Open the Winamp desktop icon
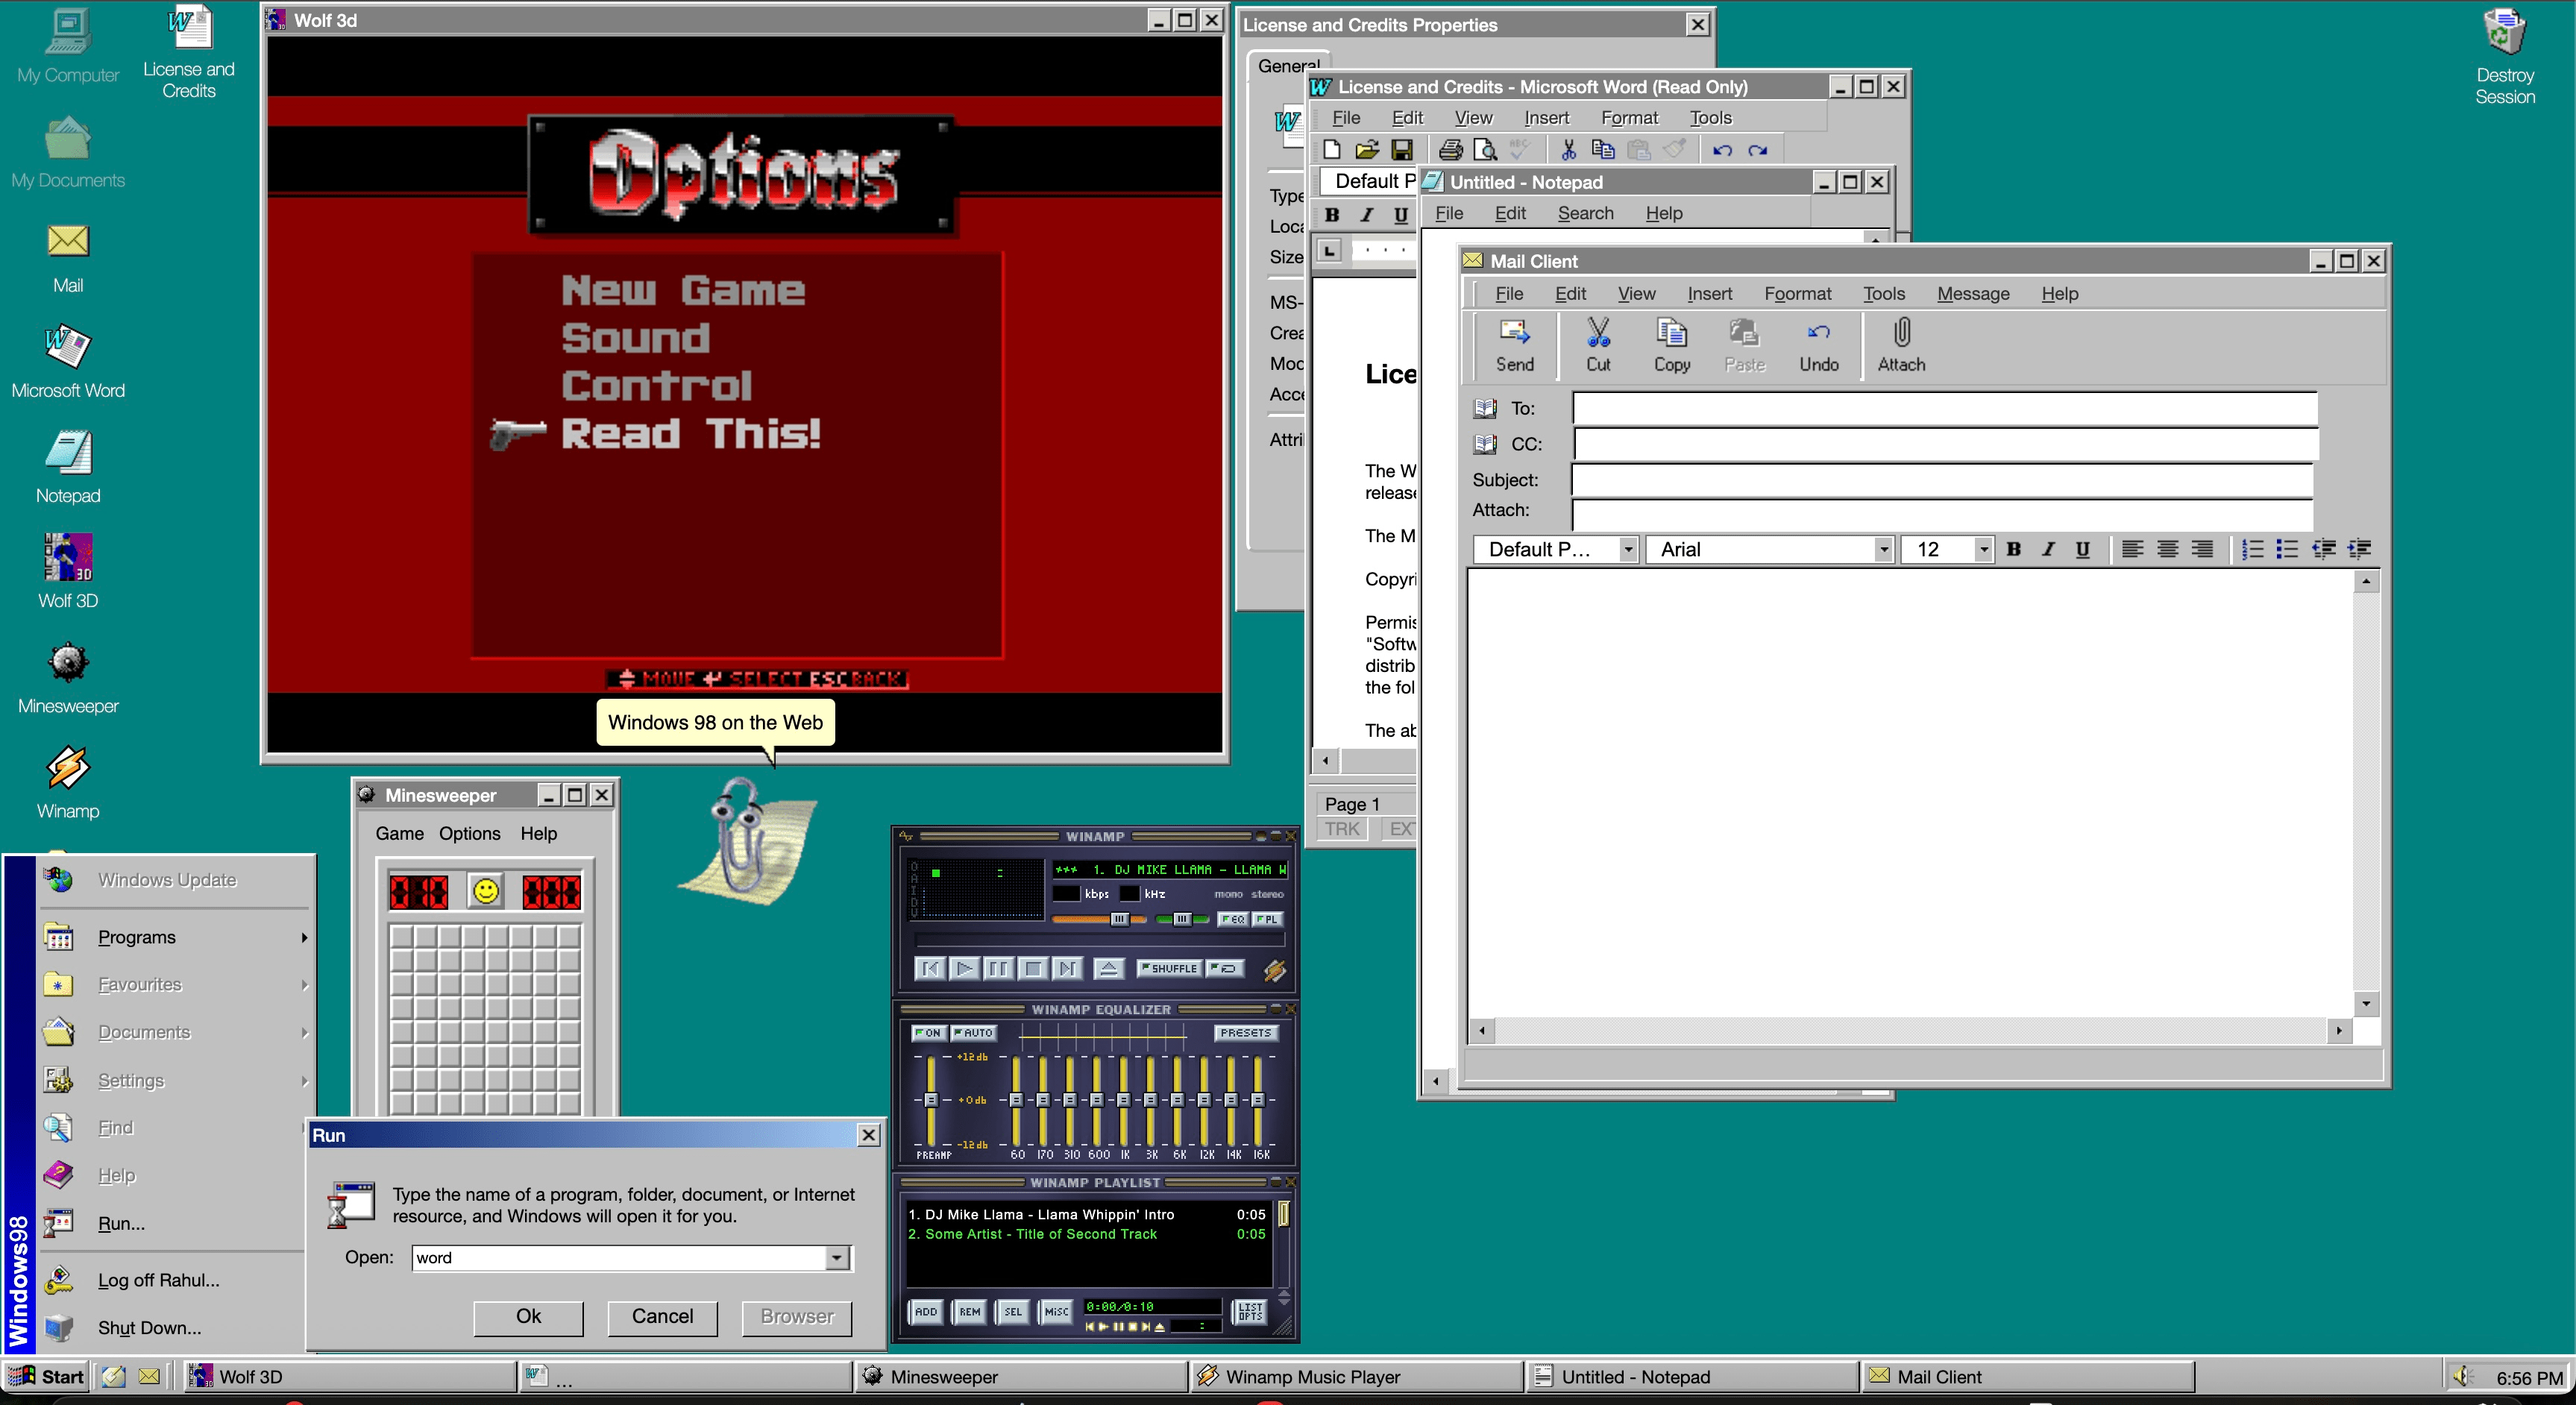This screenshot has width=2576, height=1405. (68, 768)
